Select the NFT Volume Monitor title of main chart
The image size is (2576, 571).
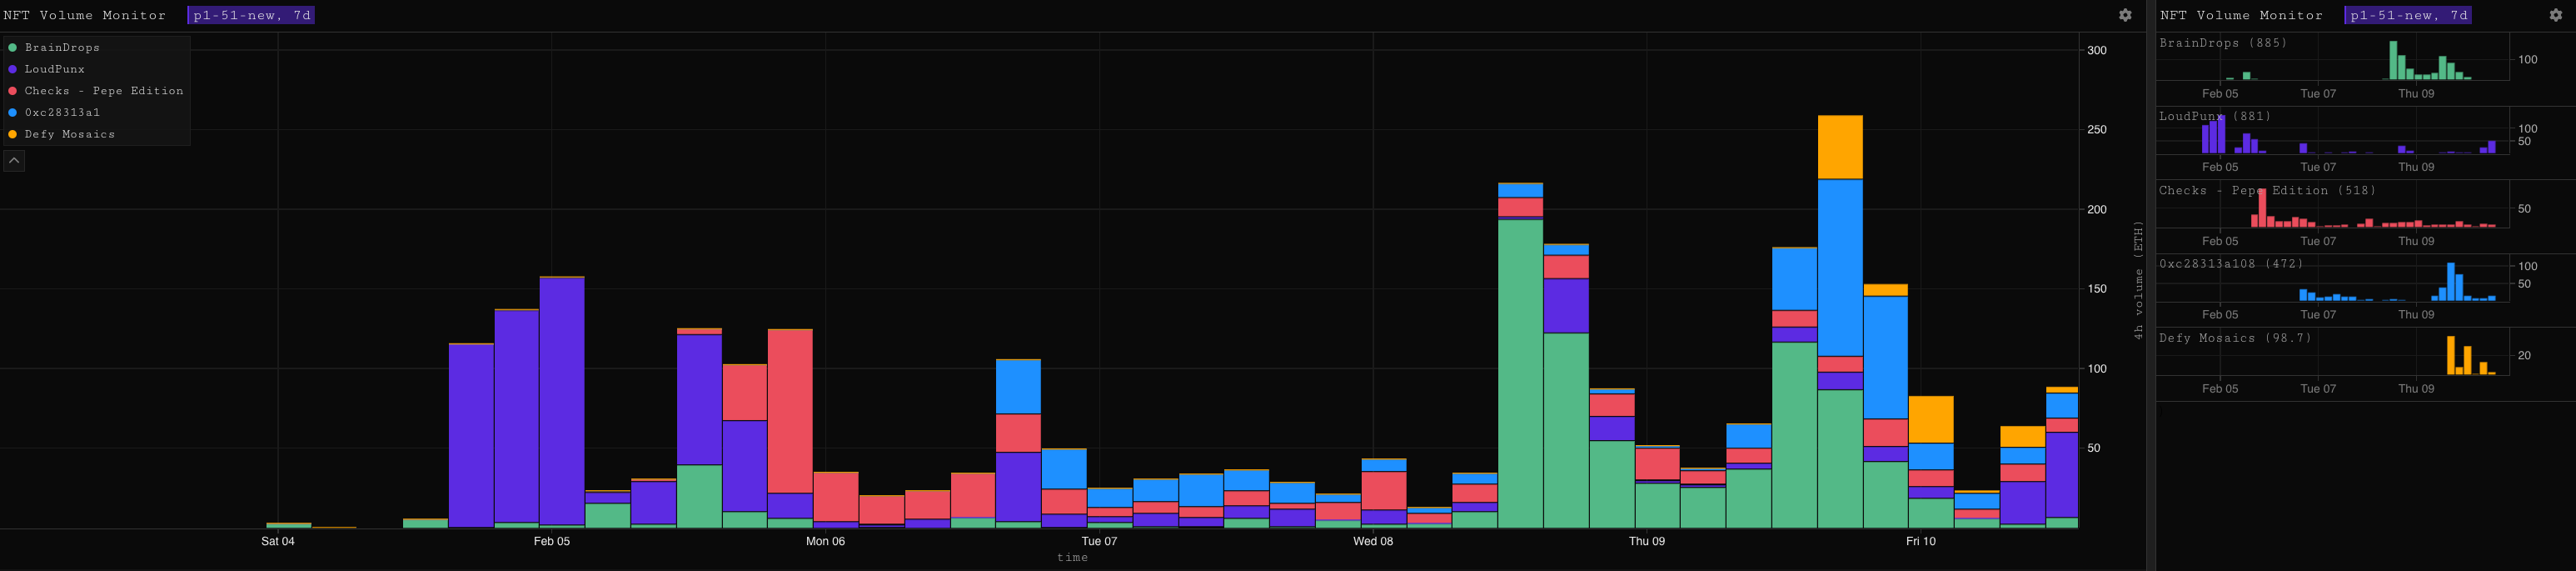pos(85,15)
